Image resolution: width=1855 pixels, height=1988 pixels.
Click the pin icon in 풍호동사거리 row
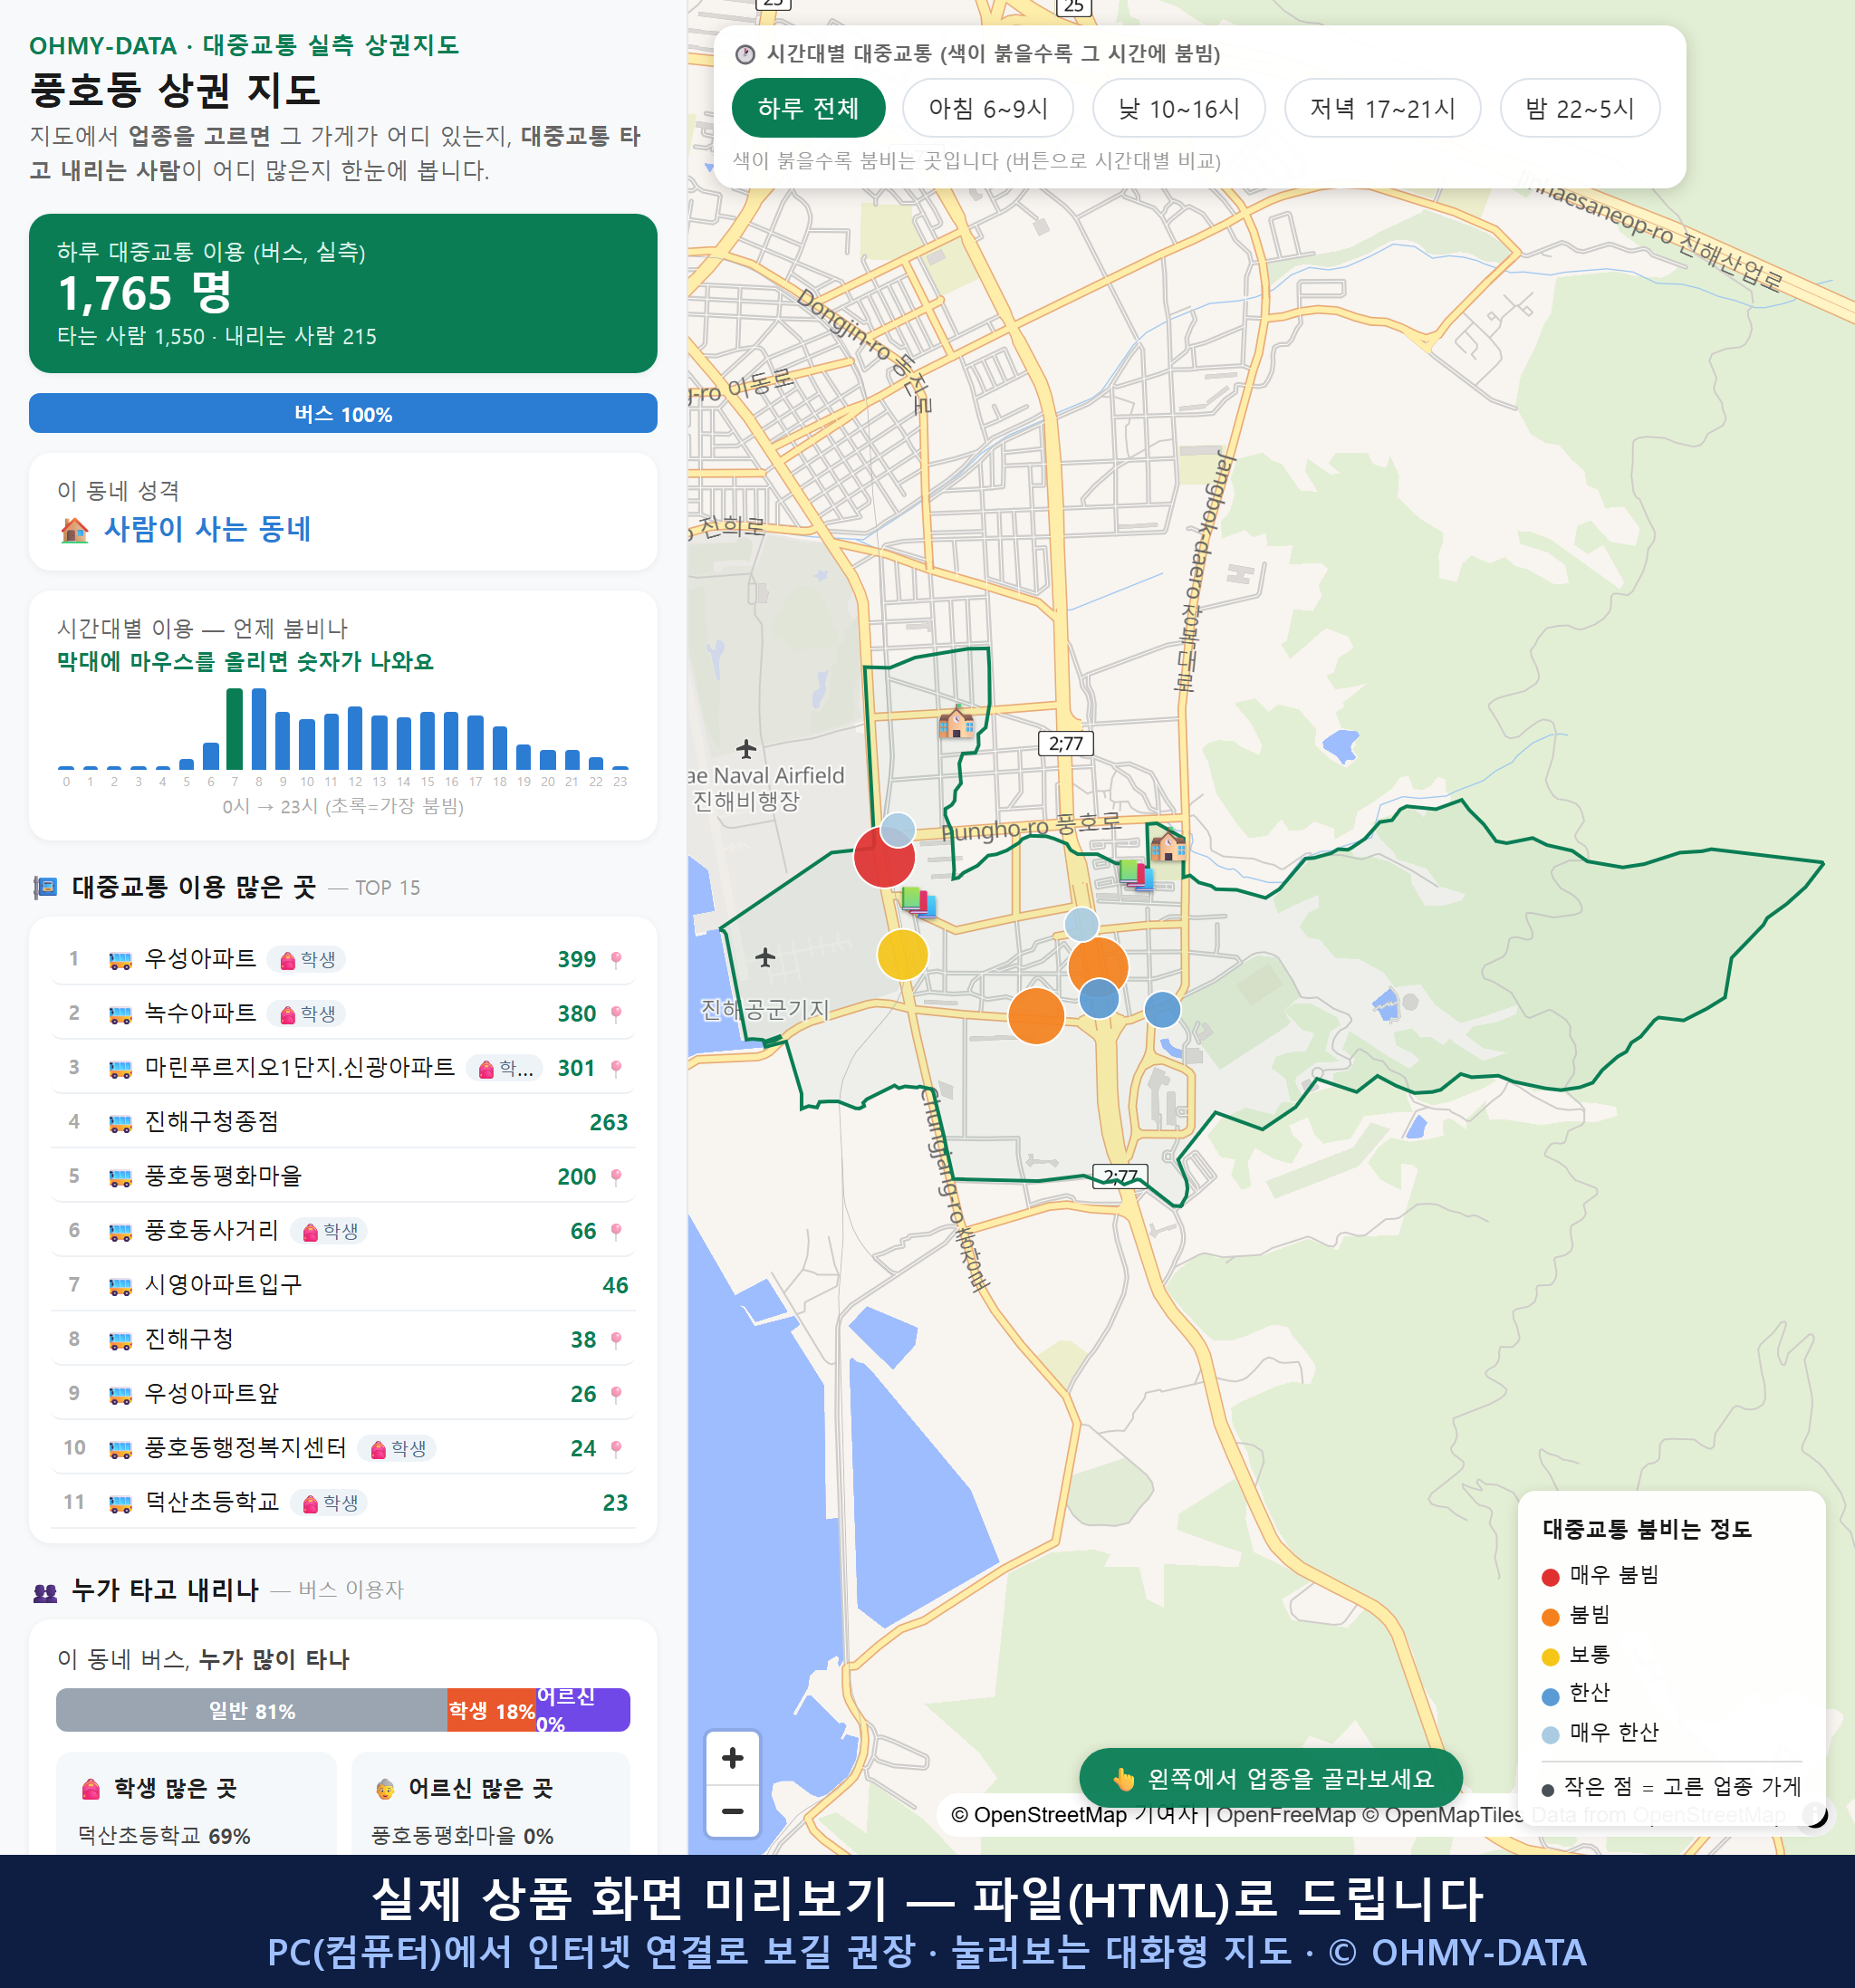(616, 1231)
